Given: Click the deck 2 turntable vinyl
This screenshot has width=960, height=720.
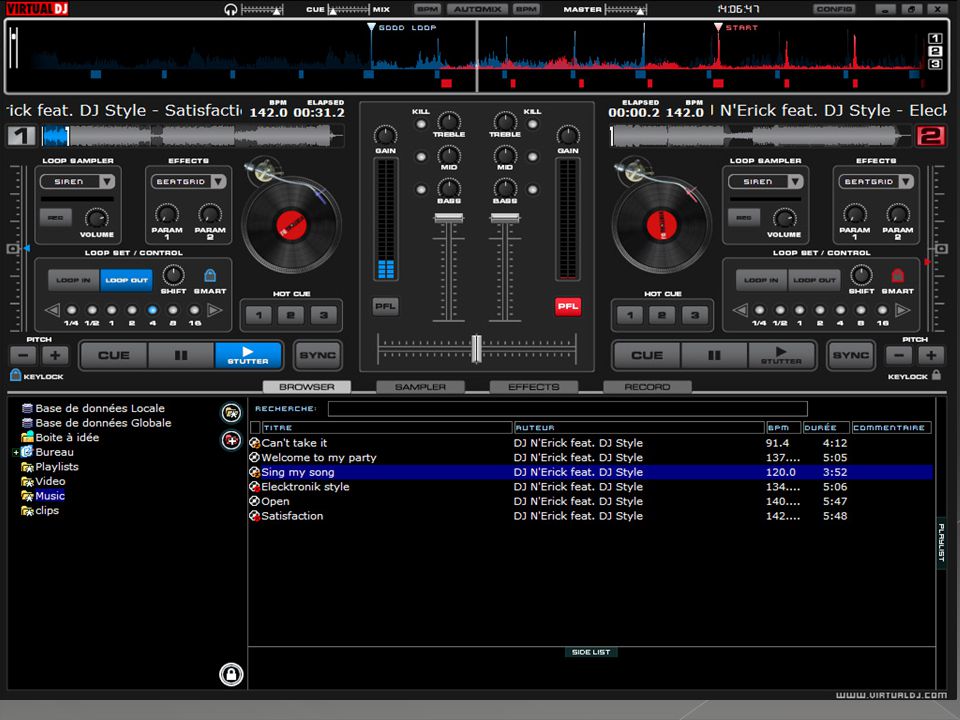Looking at the screenshot, I should [661, 225].
